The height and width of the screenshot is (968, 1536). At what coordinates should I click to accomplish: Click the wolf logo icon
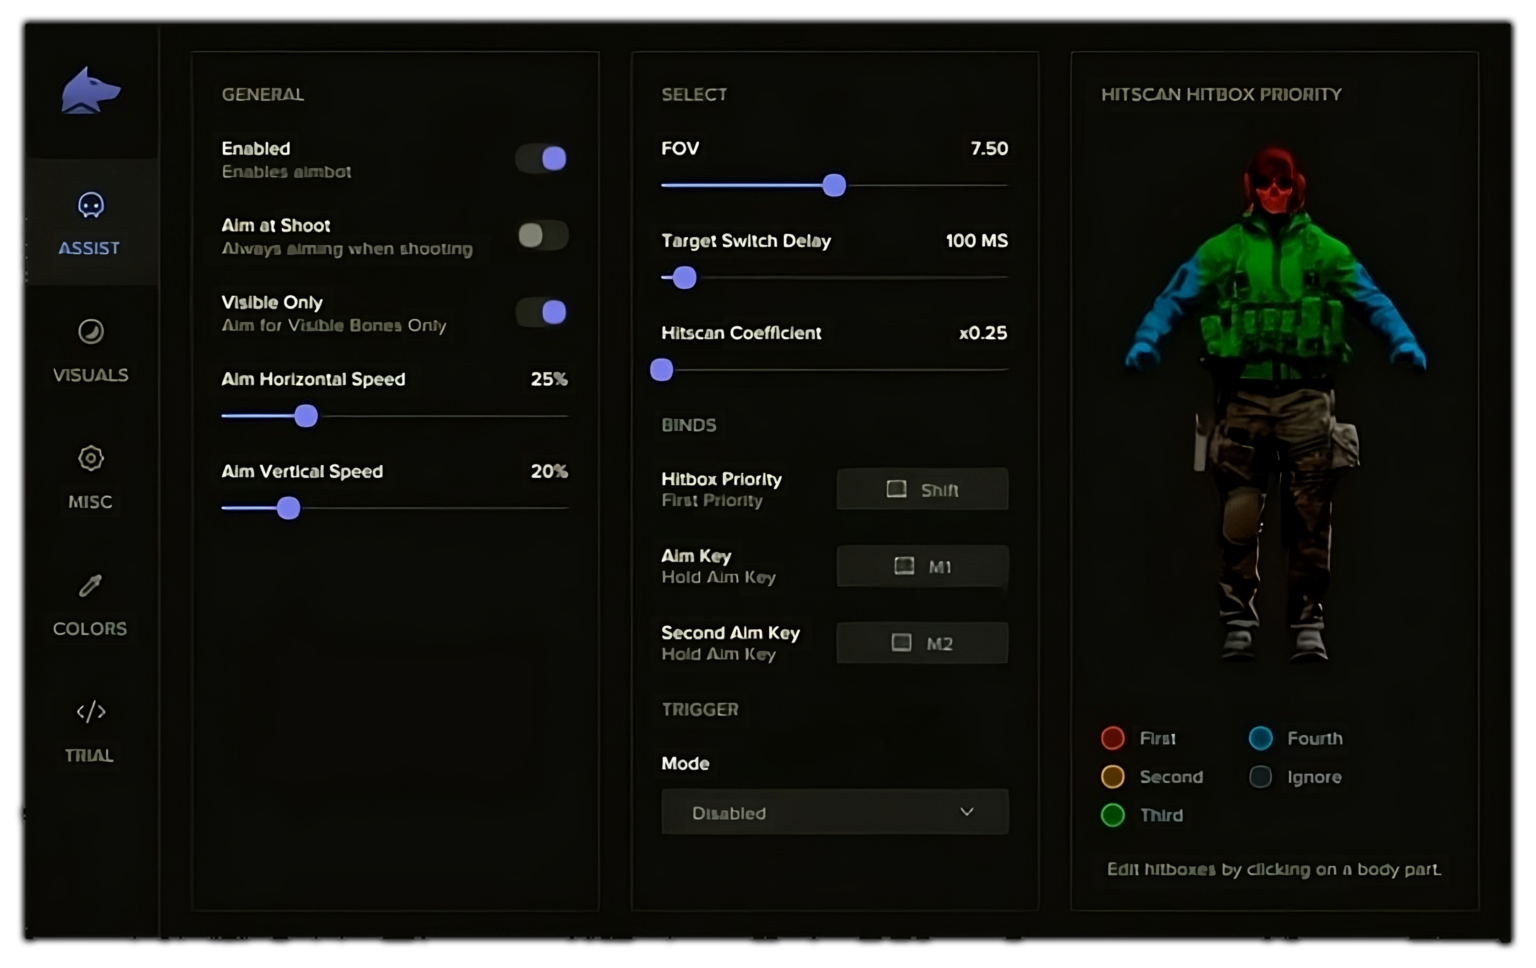90,90
